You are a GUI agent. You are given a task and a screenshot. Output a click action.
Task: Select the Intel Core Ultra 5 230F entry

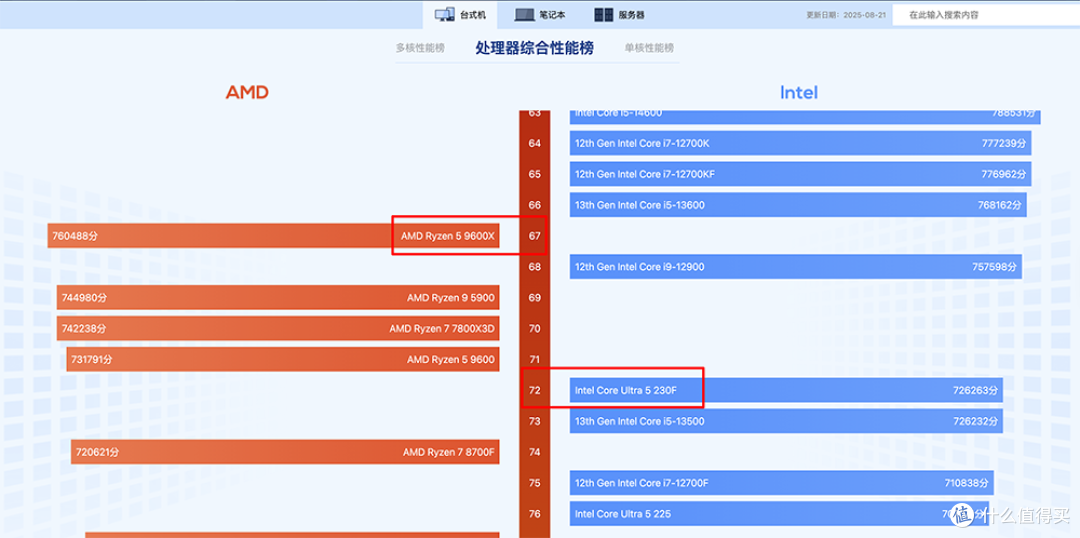(x=786, y=391)
